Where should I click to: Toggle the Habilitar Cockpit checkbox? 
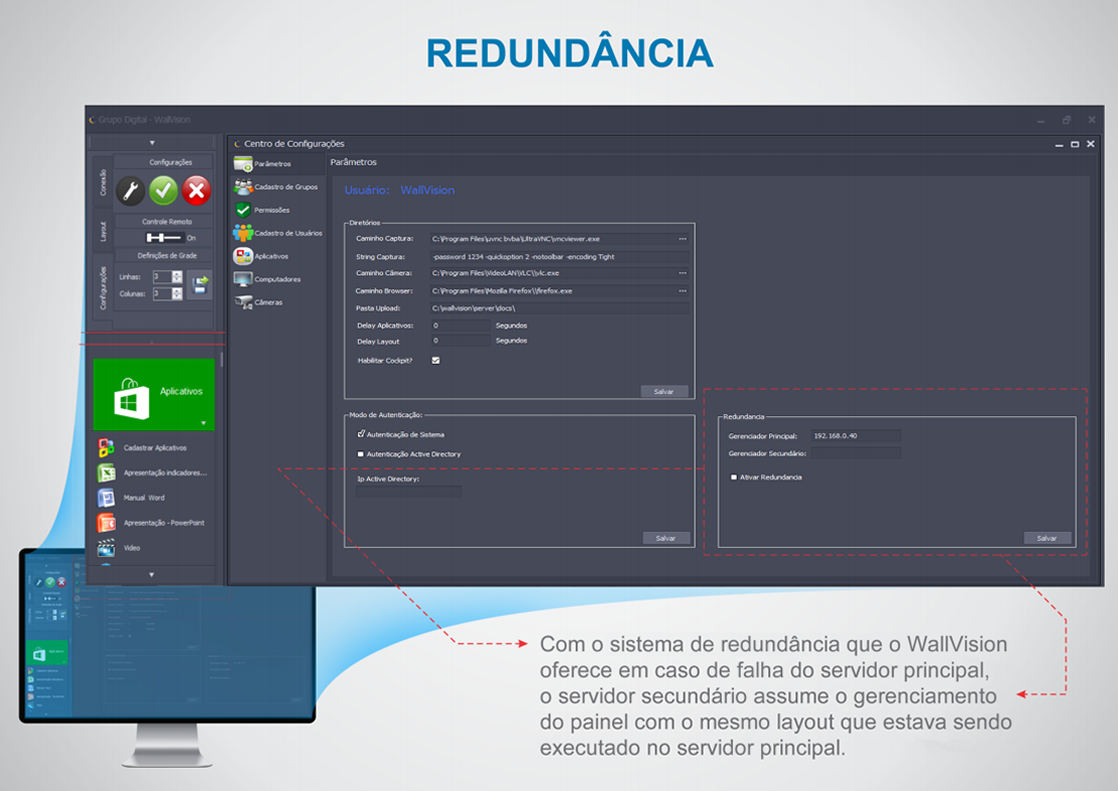click(436, 360)
